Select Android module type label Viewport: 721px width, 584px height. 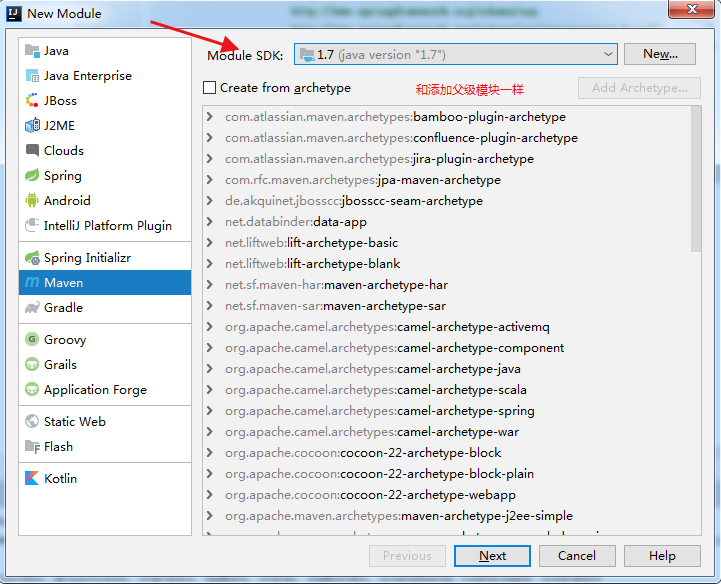pos(67,200)
